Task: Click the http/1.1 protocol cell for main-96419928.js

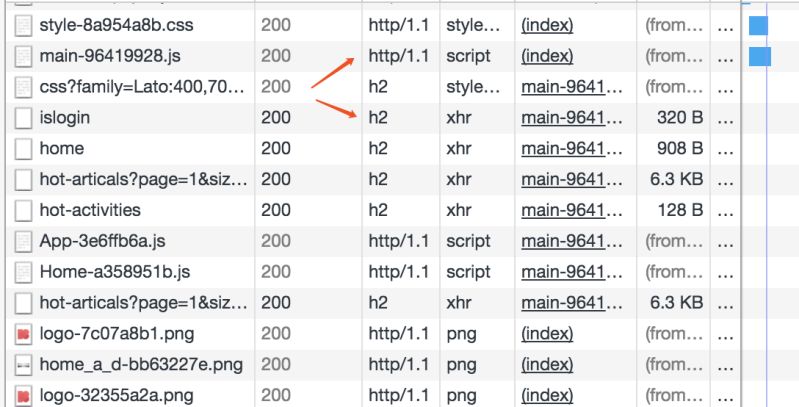Action: [x=399, y=56]
